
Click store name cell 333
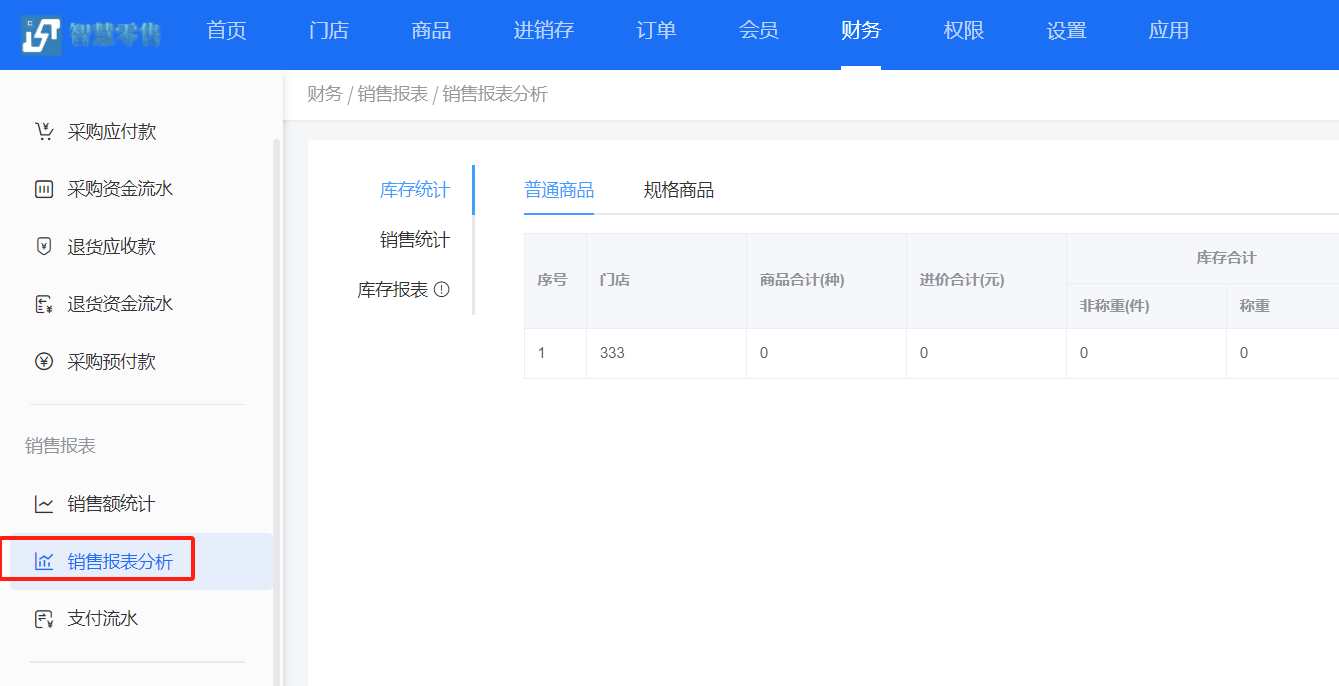point(666,353)
